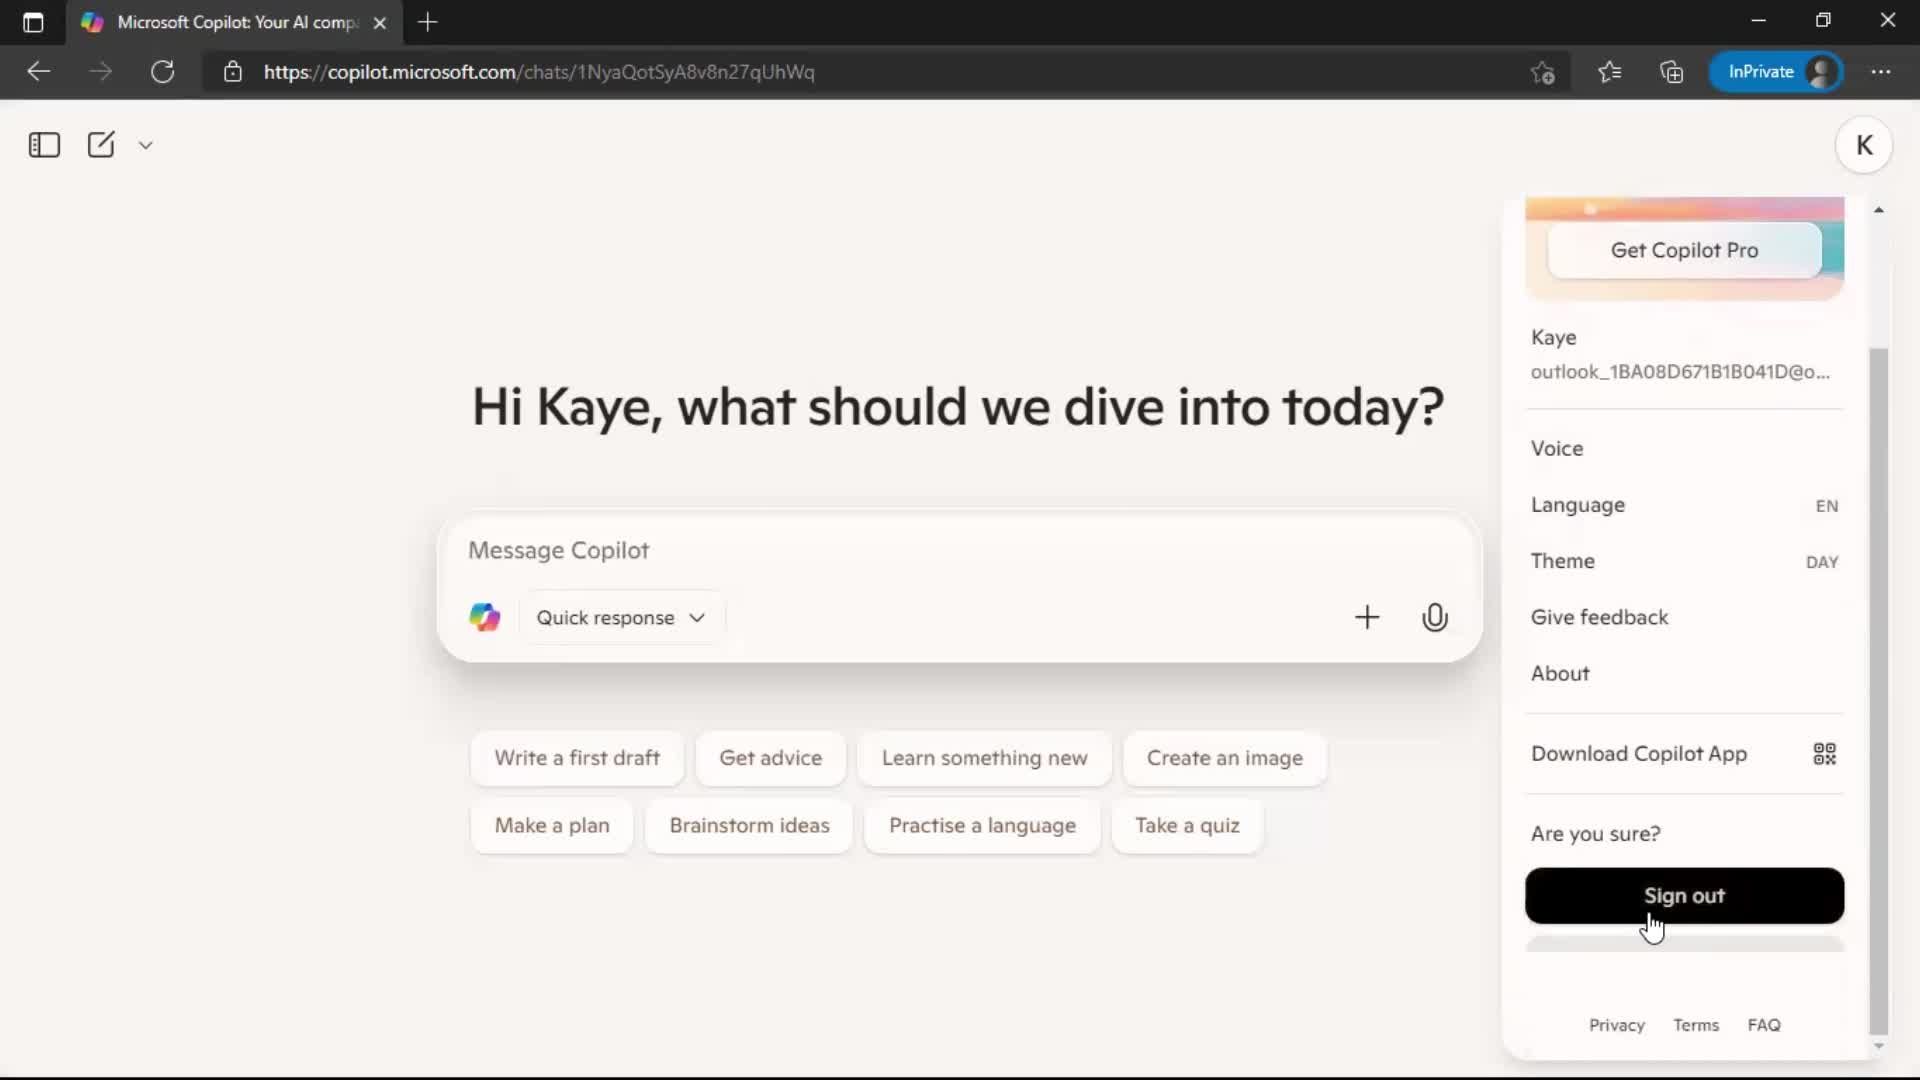
Task: Open the browser ellipsis settings menu
Action: (x=1883, y=71)
